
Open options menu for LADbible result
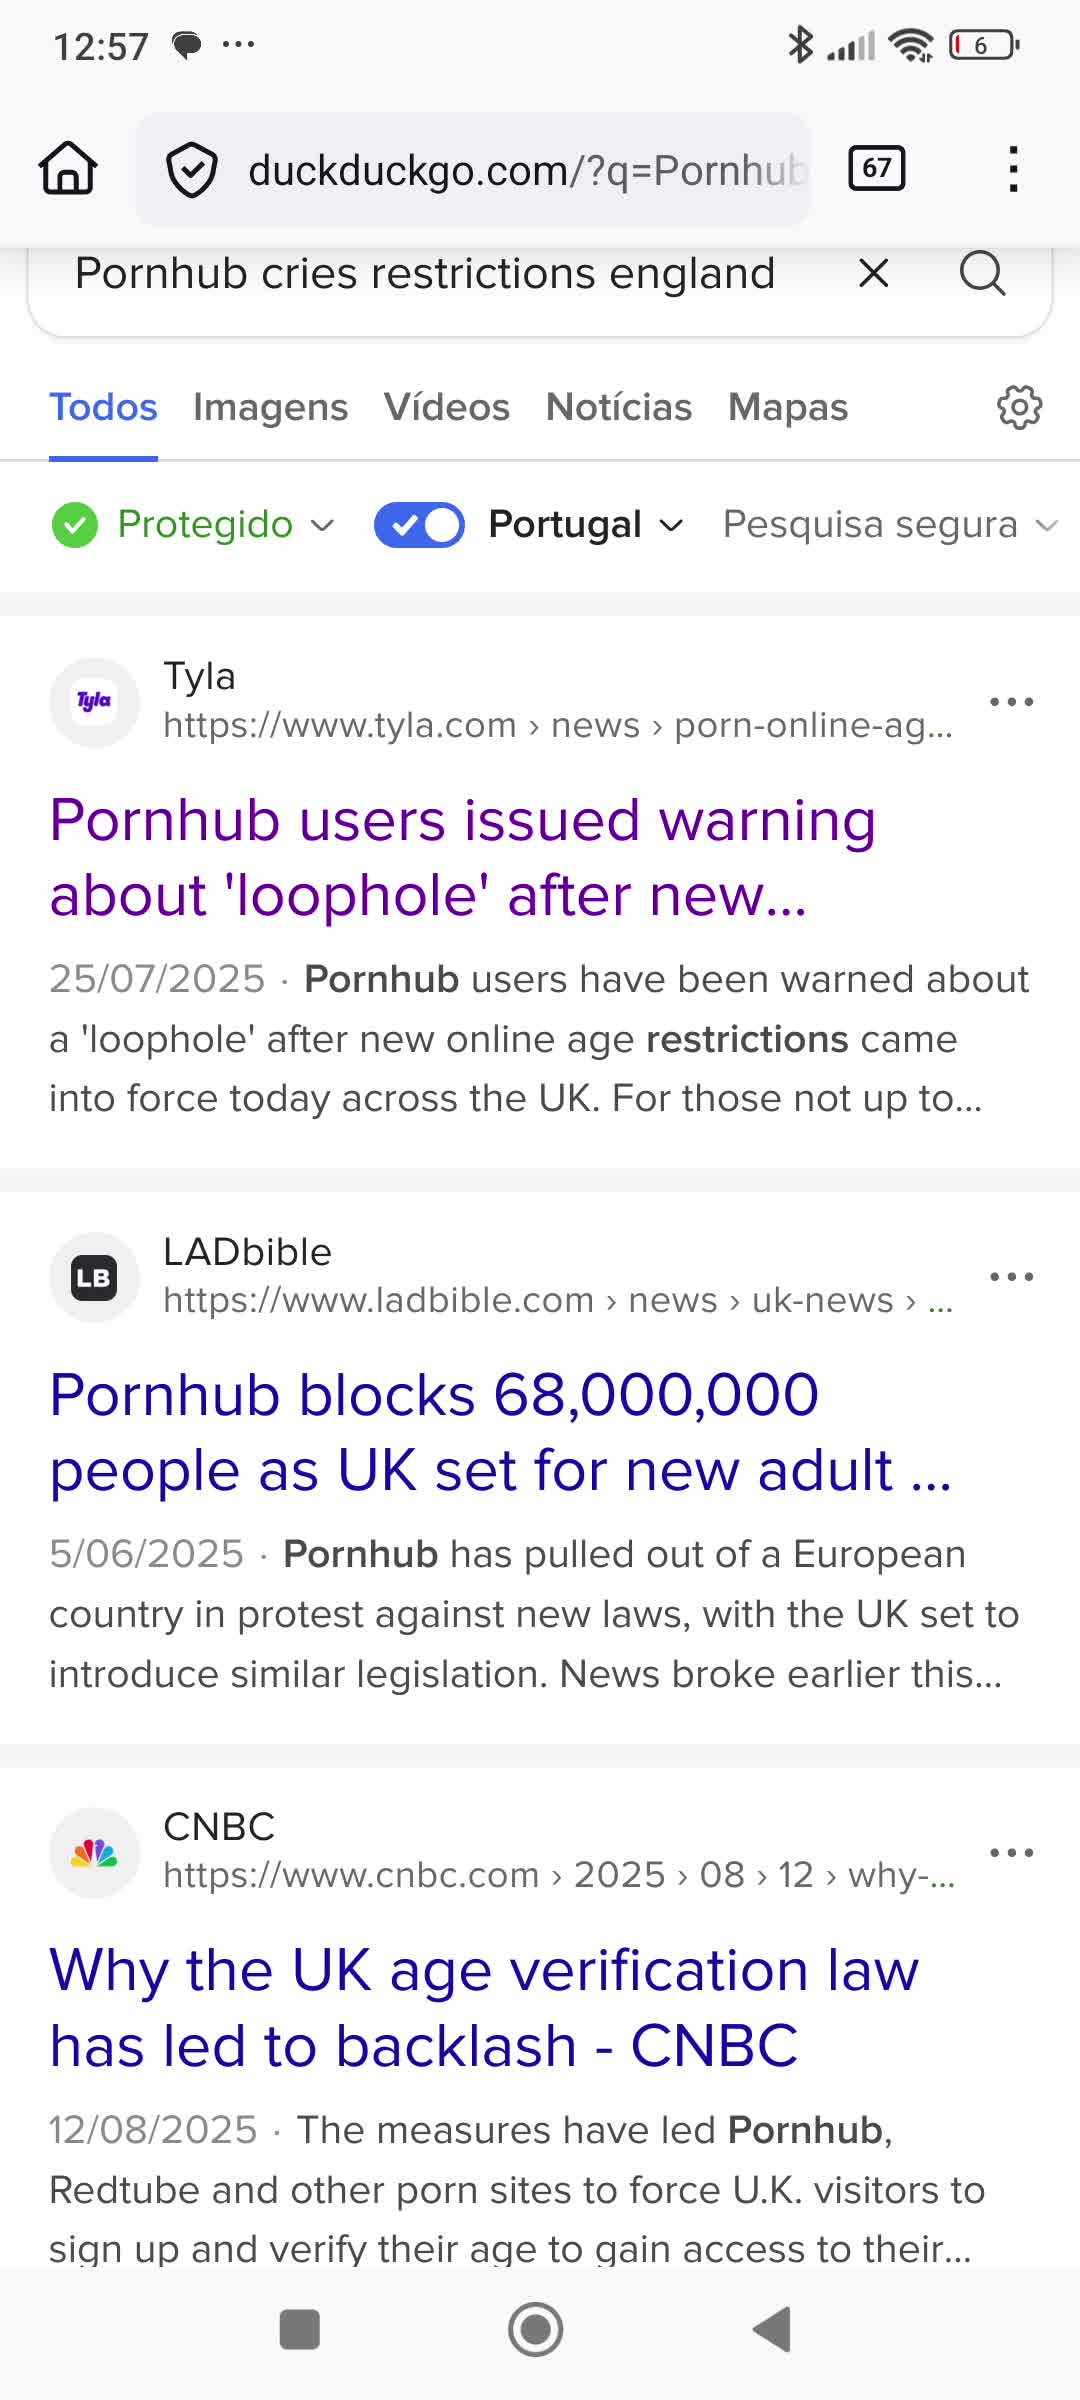tap(1011, 1277)
